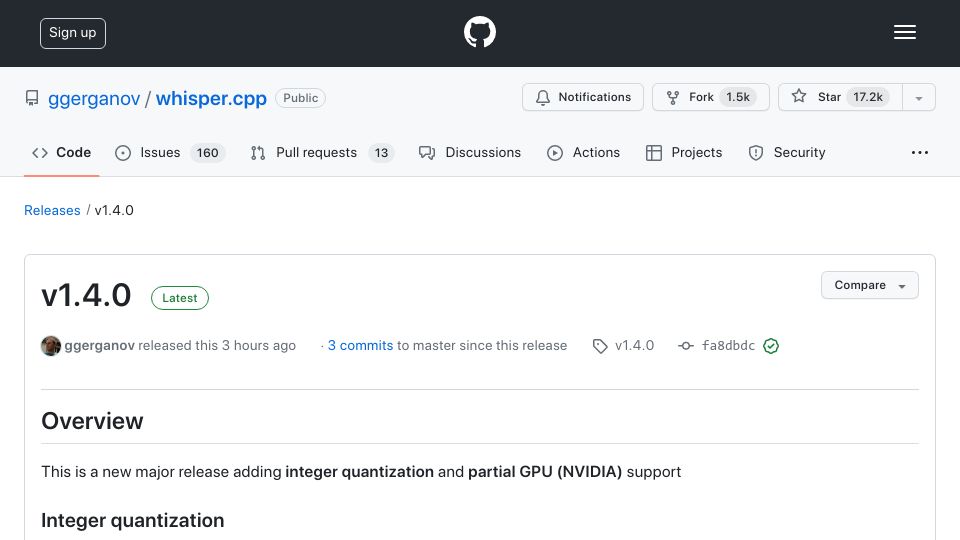This screenshot has width=960, height=540.
Task: Open the Security tab
Action: click(787, 152)
